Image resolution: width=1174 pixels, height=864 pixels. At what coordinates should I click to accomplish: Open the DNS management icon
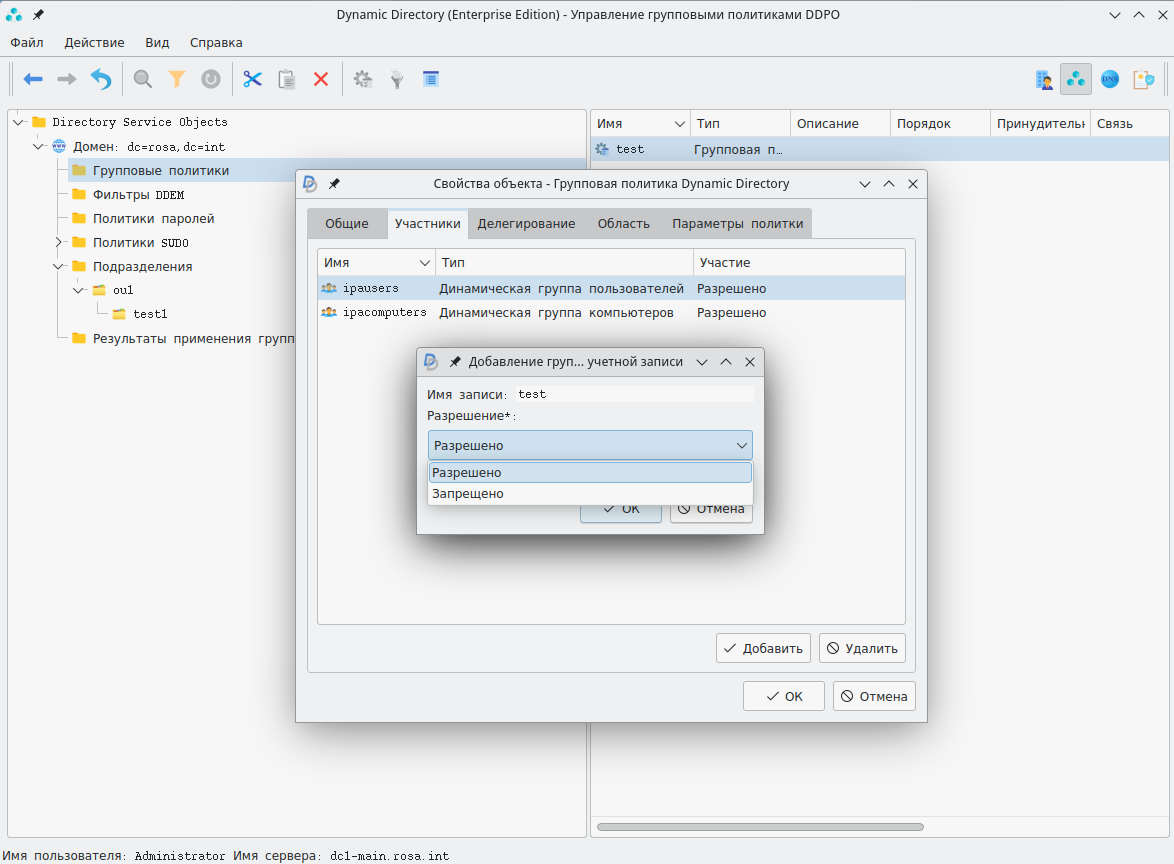click(x=1110, y=79)
